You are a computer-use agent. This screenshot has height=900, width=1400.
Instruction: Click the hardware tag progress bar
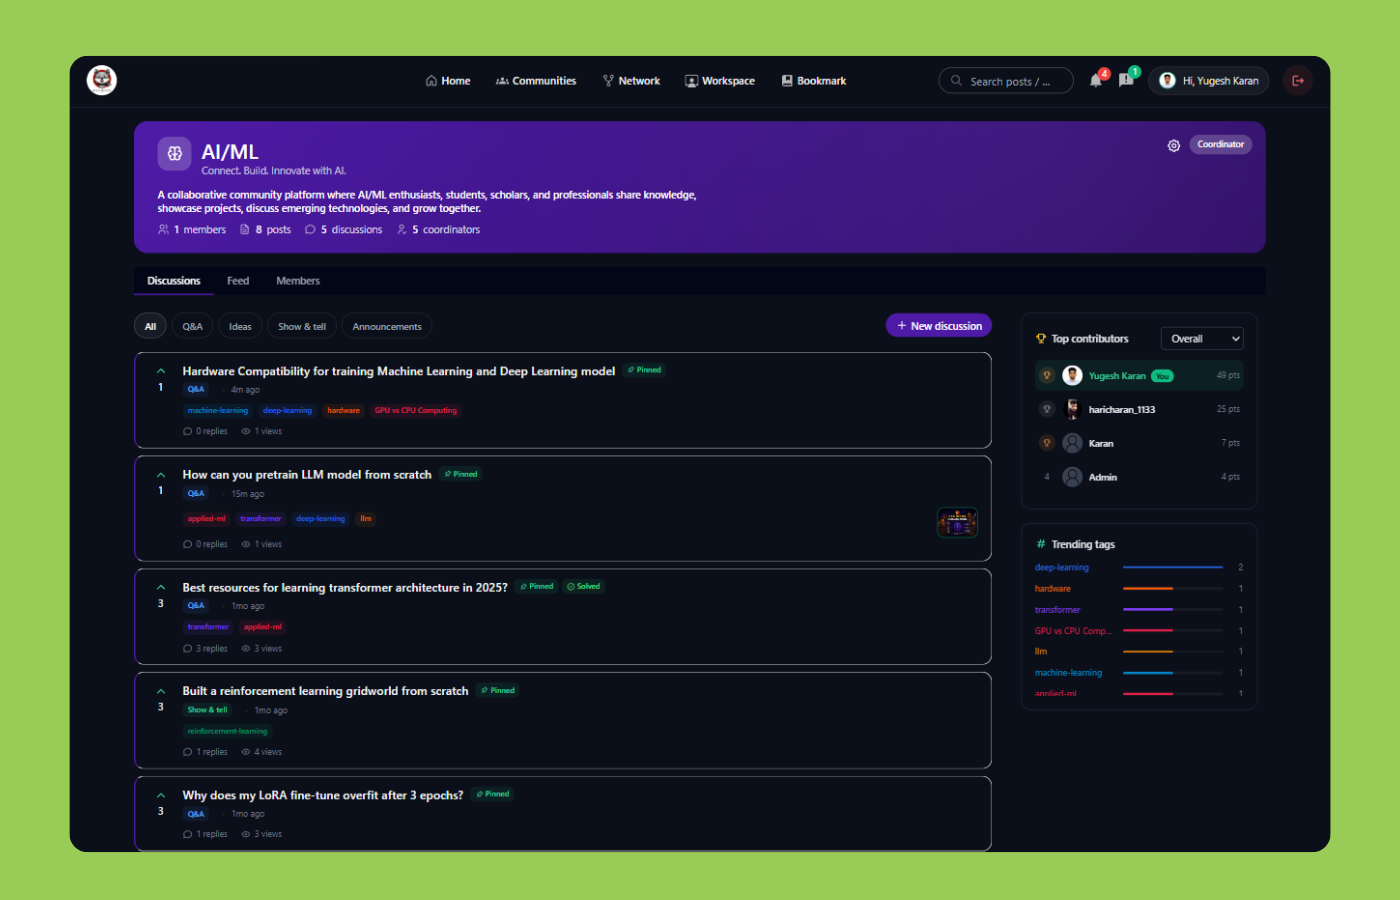1173,588
